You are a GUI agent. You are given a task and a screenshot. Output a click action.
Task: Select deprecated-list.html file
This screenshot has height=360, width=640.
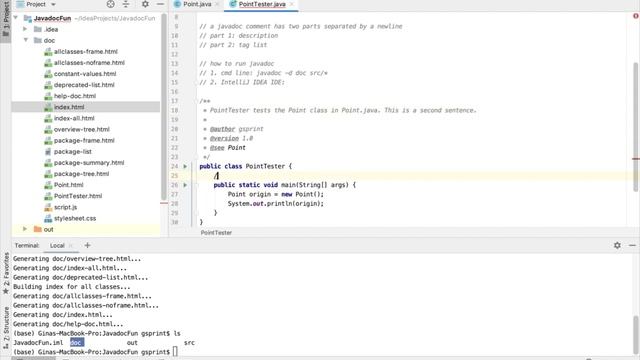coord(84,84)
